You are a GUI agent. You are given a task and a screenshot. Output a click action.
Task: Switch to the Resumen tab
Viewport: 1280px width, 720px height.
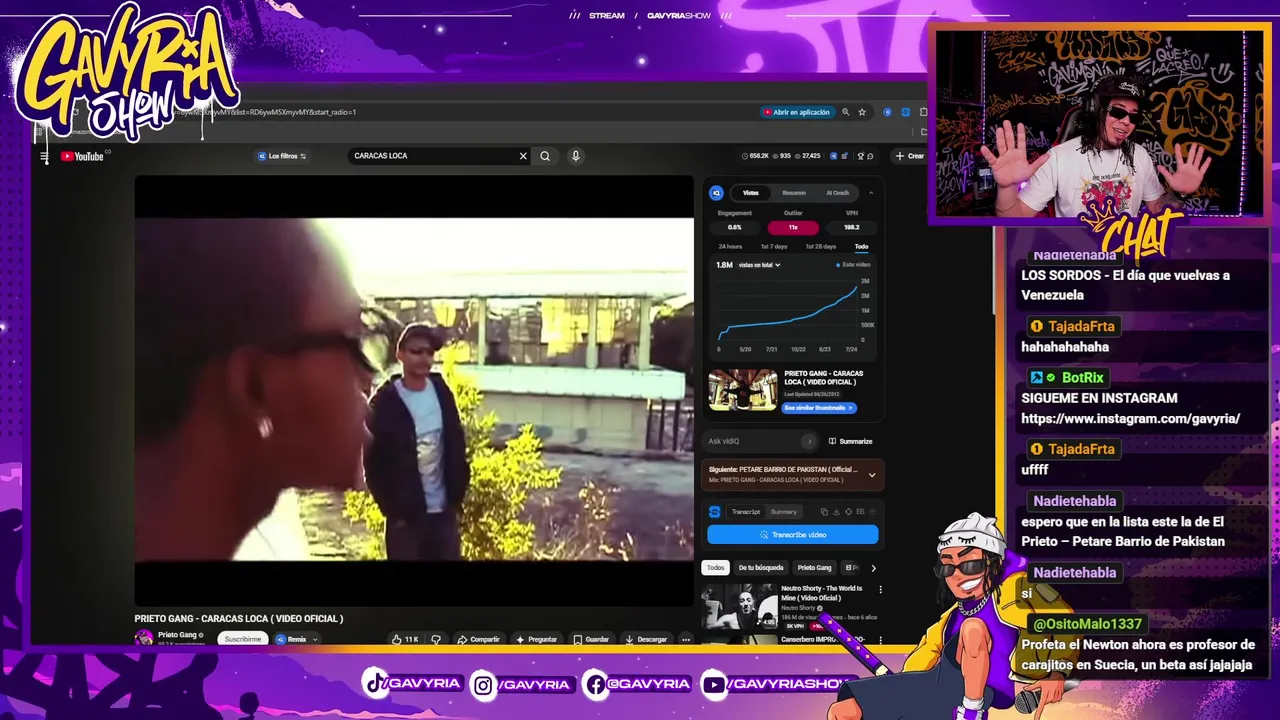click(x=794, y=193)
